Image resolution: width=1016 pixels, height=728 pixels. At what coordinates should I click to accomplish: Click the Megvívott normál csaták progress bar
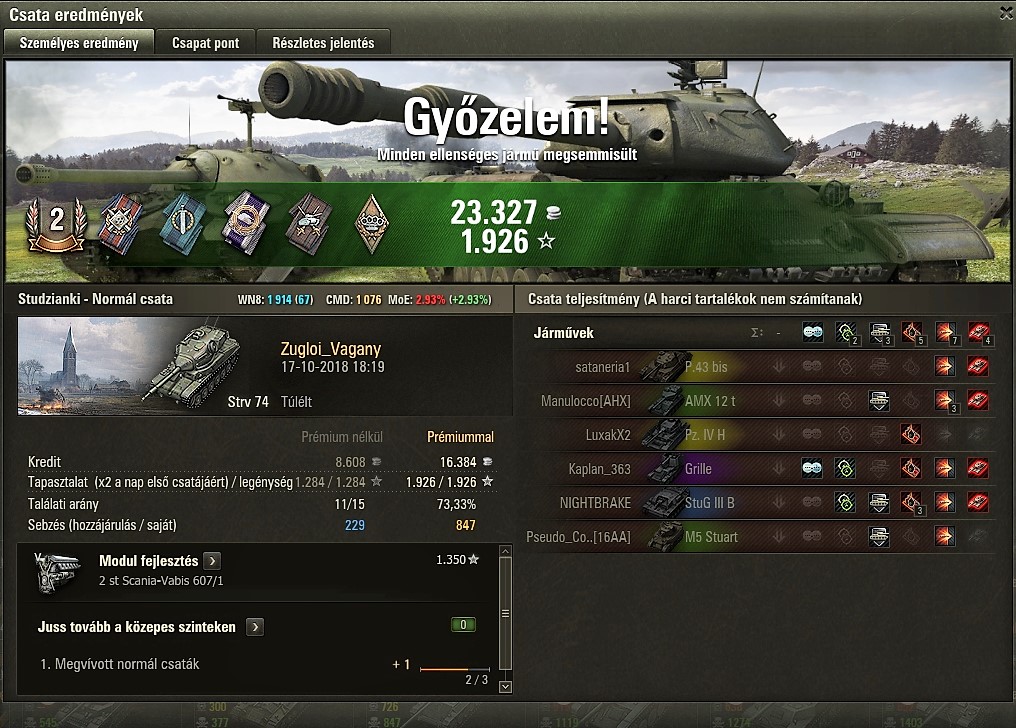pyautogui.click(x=455, y=668)
